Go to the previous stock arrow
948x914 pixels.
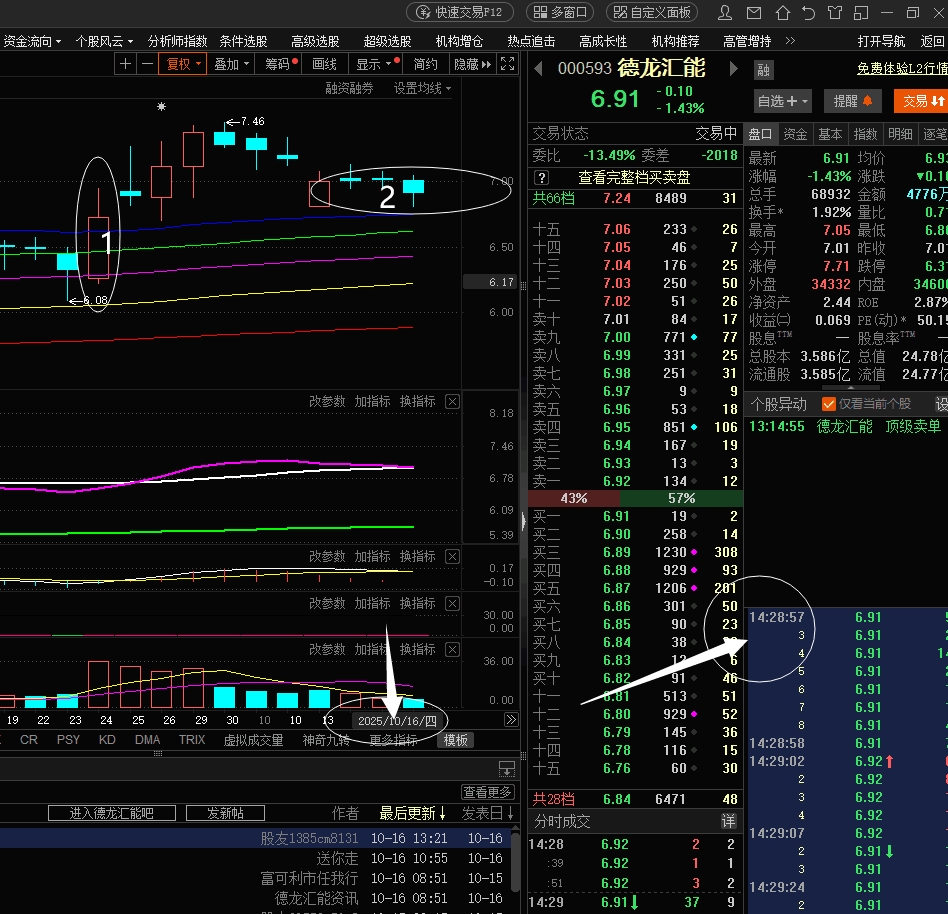(x=537, y=69)
